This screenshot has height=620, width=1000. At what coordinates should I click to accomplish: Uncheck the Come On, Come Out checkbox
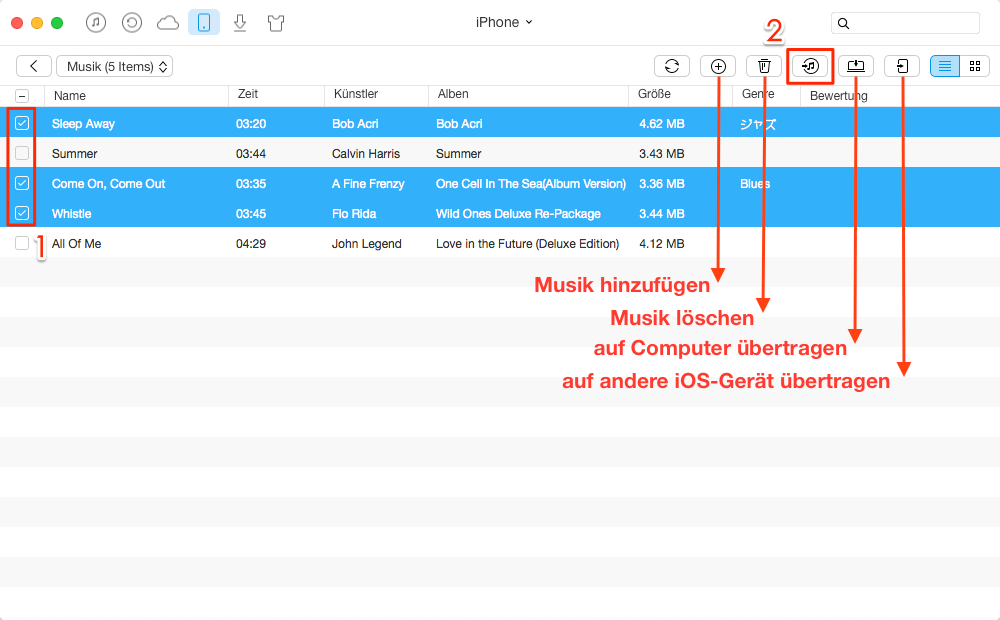click(x=22, y=183)
